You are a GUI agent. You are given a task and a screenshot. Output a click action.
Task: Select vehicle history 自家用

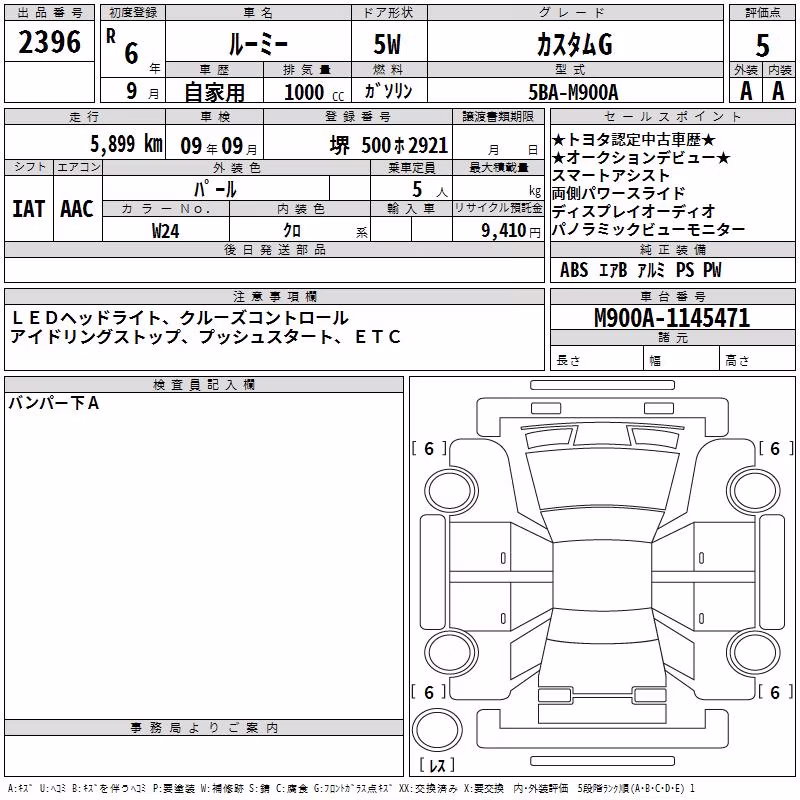point(214,92)
